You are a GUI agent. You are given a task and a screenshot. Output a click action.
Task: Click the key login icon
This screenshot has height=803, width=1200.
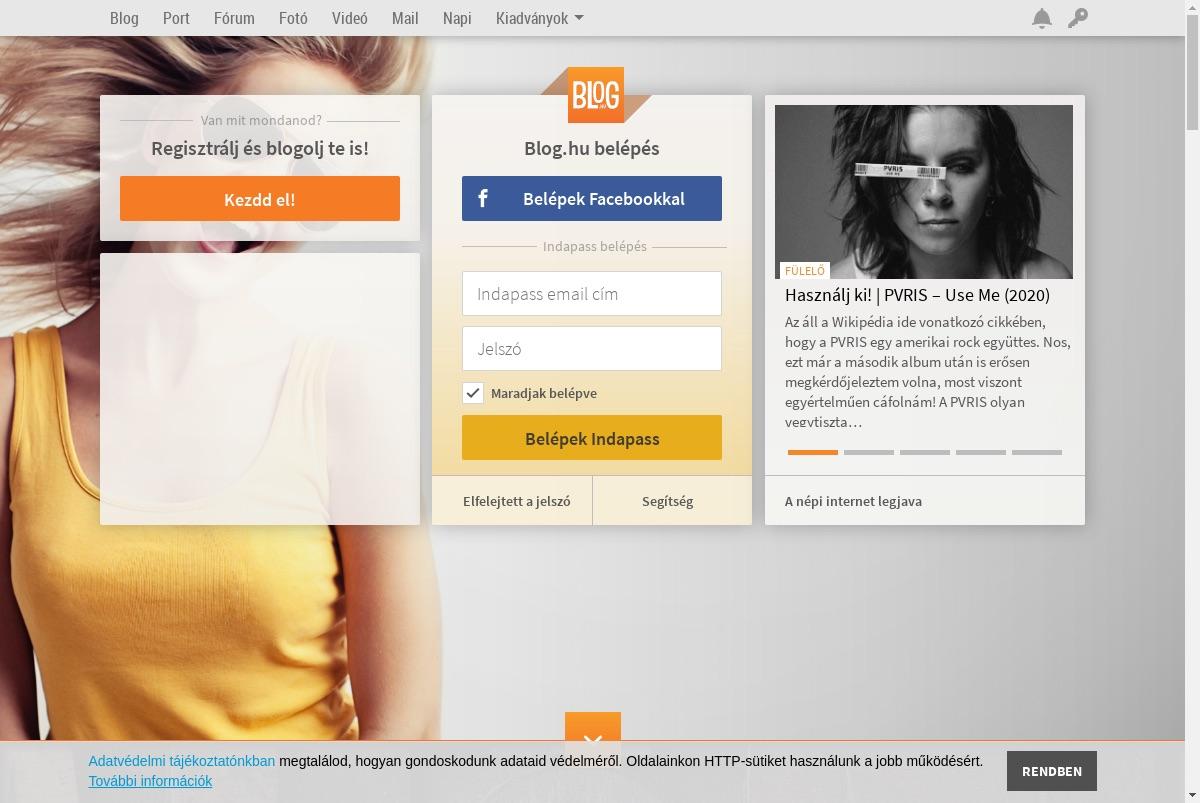tap(1077, 18)
